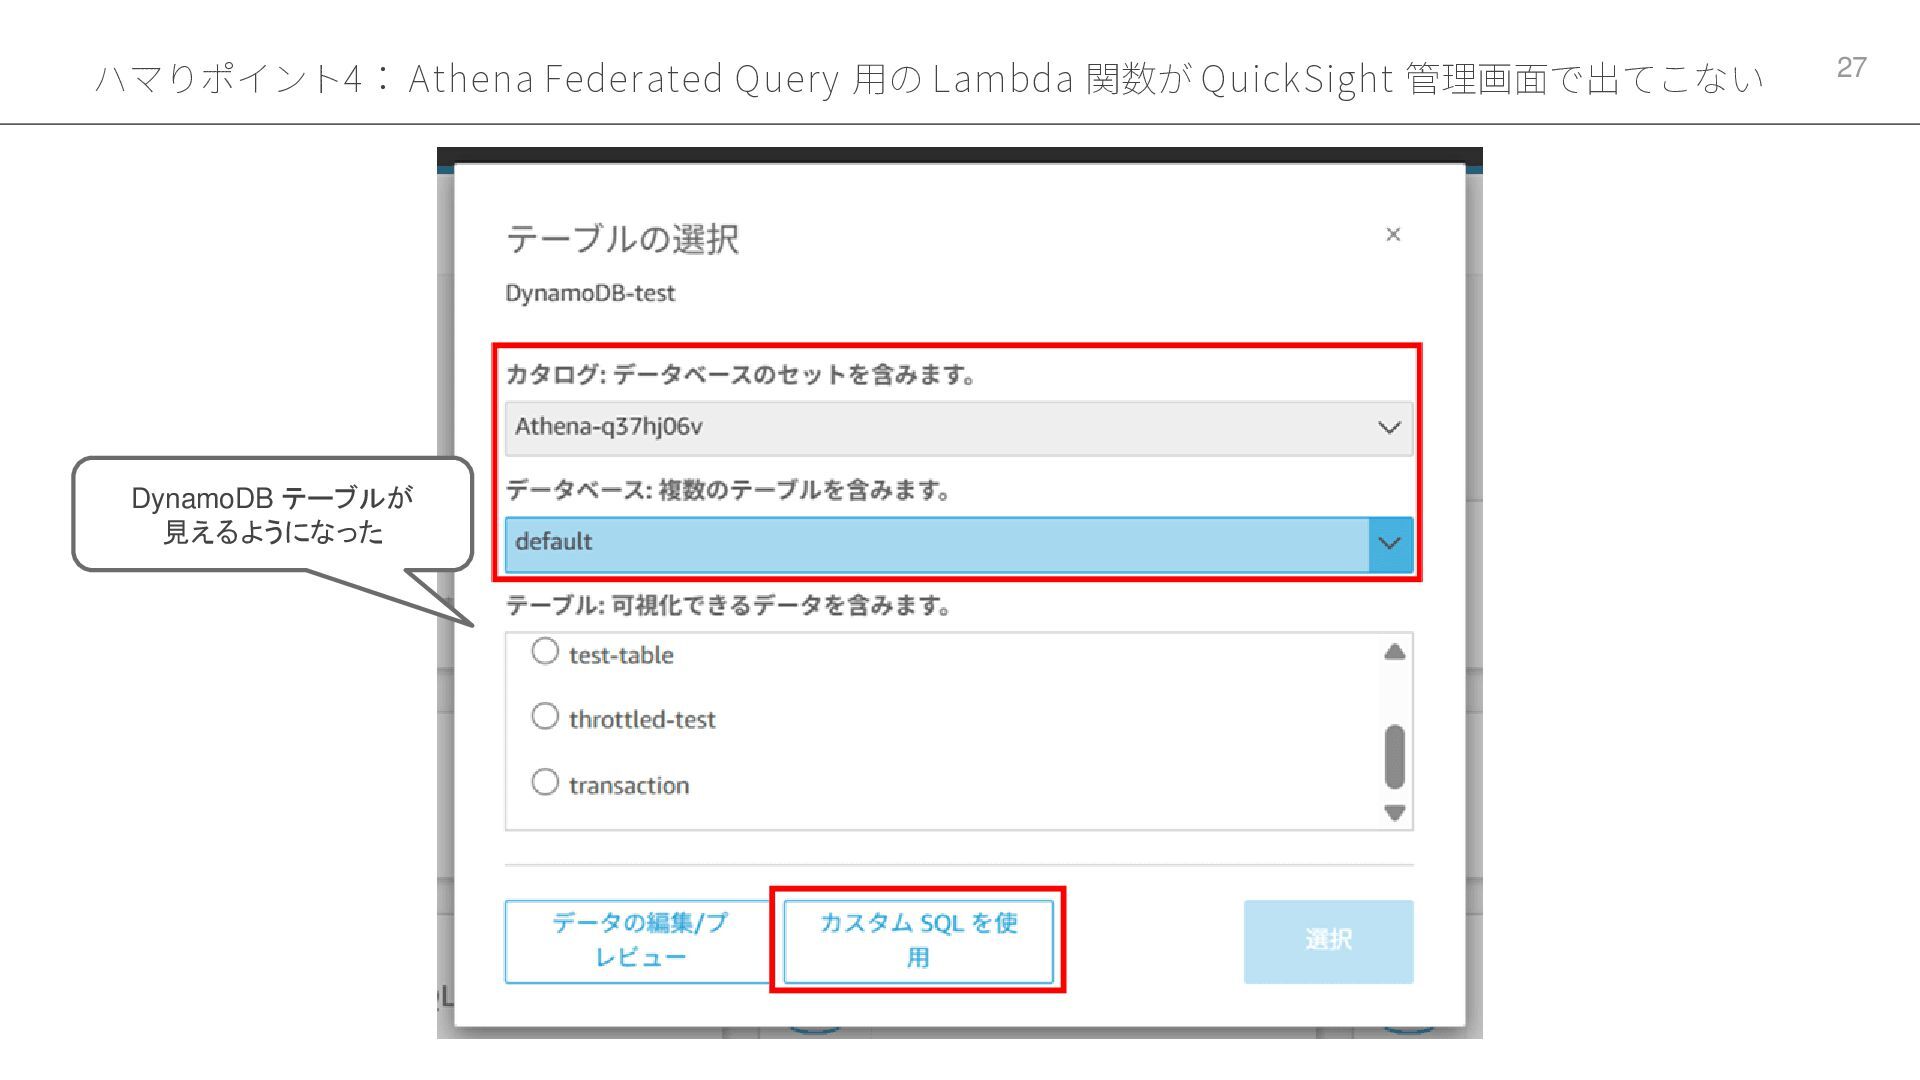Image resolution: width=1920 pixels, height=1080 pixels.
Task: Select the test-table radio button
Action: [x=545, y=652]
